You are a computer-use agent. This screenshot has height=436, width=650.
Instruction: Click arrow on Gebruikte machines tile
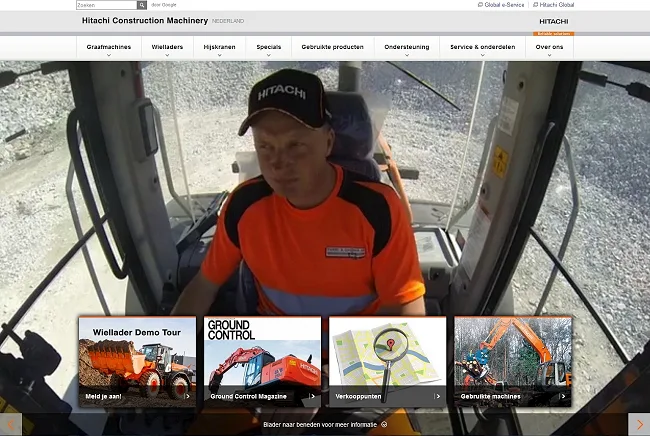562,396
